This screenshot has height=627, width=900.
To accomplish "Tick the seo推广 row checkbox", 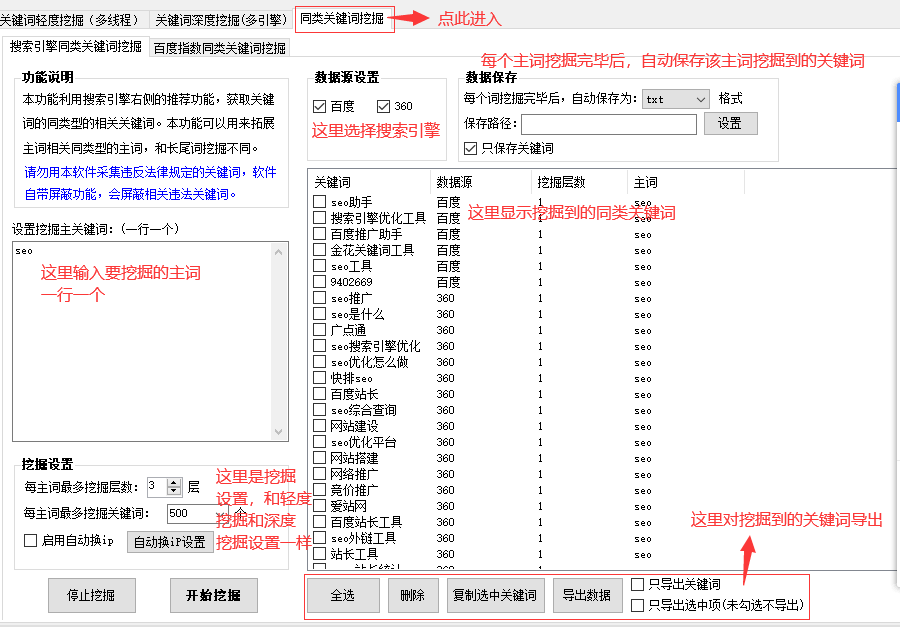I will [x=320, y=298].
